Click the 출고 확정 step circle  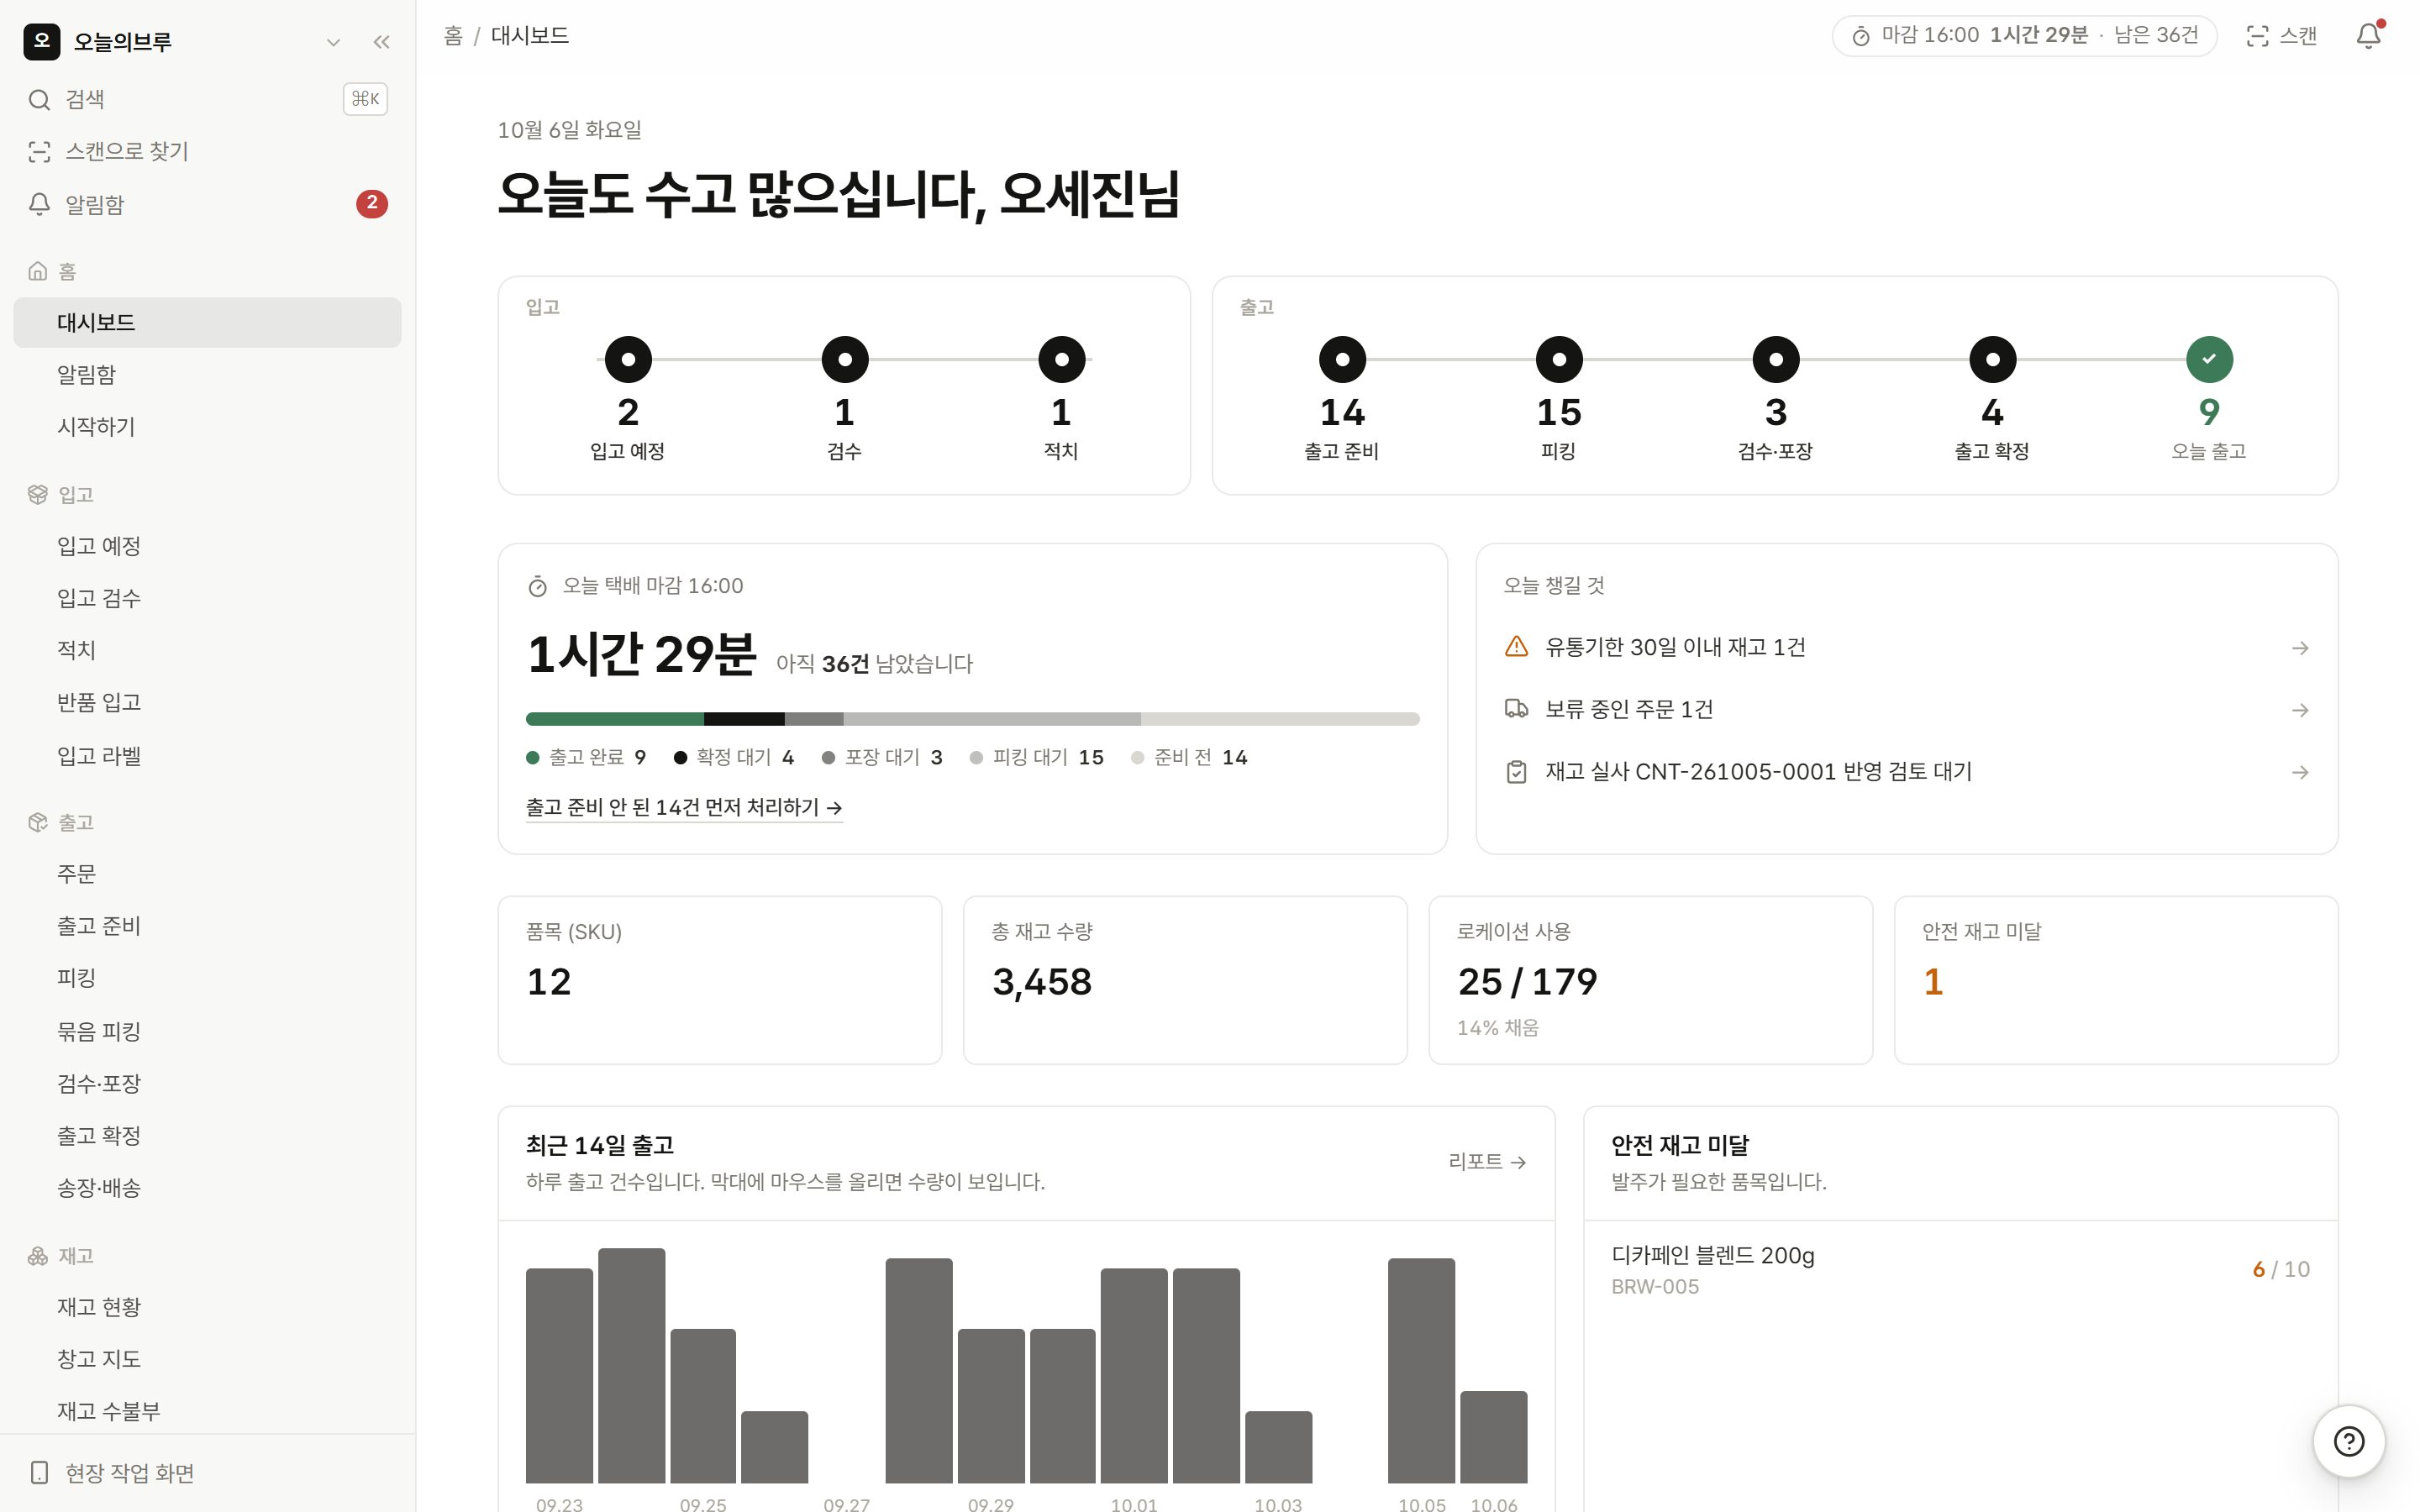[x=1993, y=359]
